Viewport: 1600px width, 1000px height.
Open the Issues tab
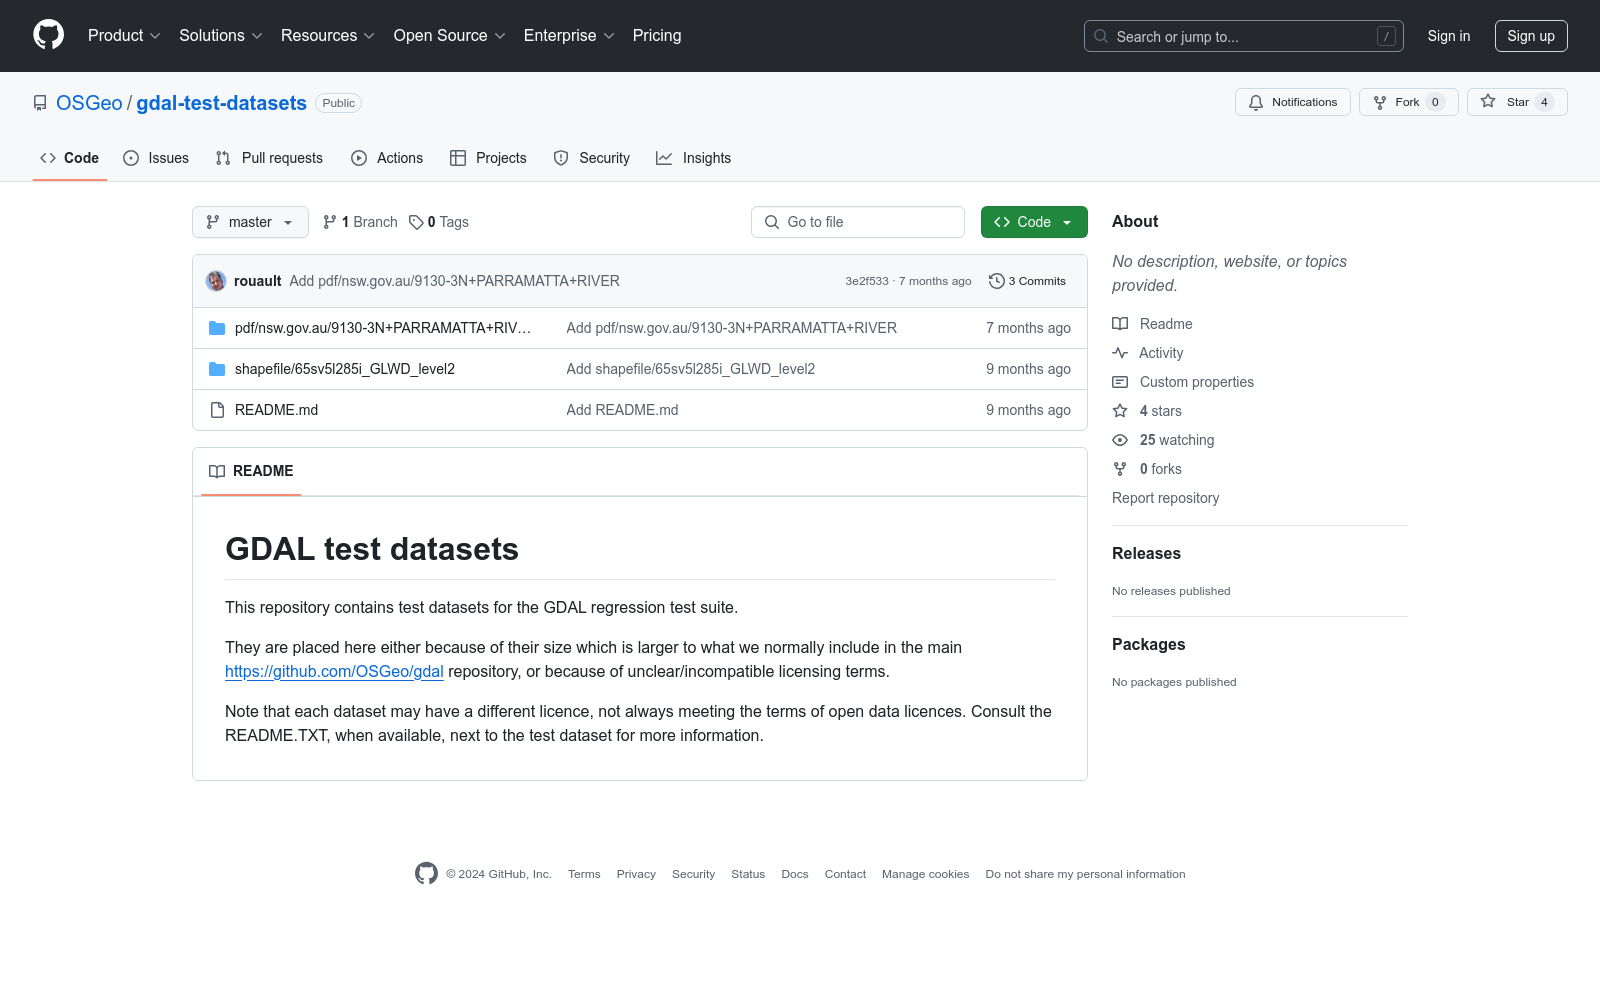pyautogui.click(x=156, y=158)
